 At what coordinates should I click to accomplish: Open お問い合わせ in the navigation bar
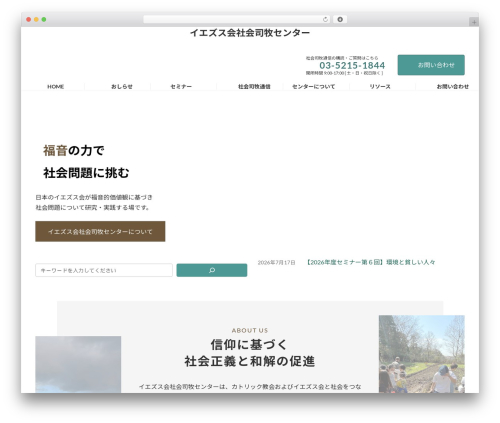(453, 87)
